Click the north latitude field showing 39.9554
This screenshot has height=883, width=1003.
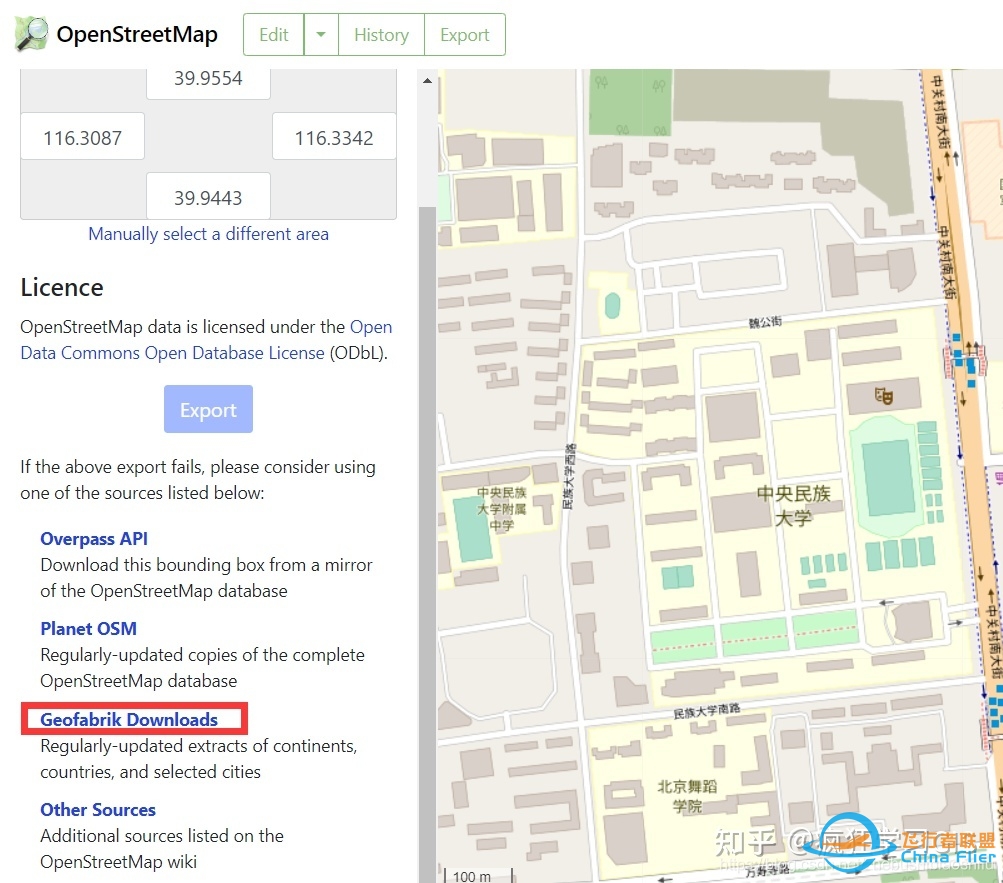[208, 77]
